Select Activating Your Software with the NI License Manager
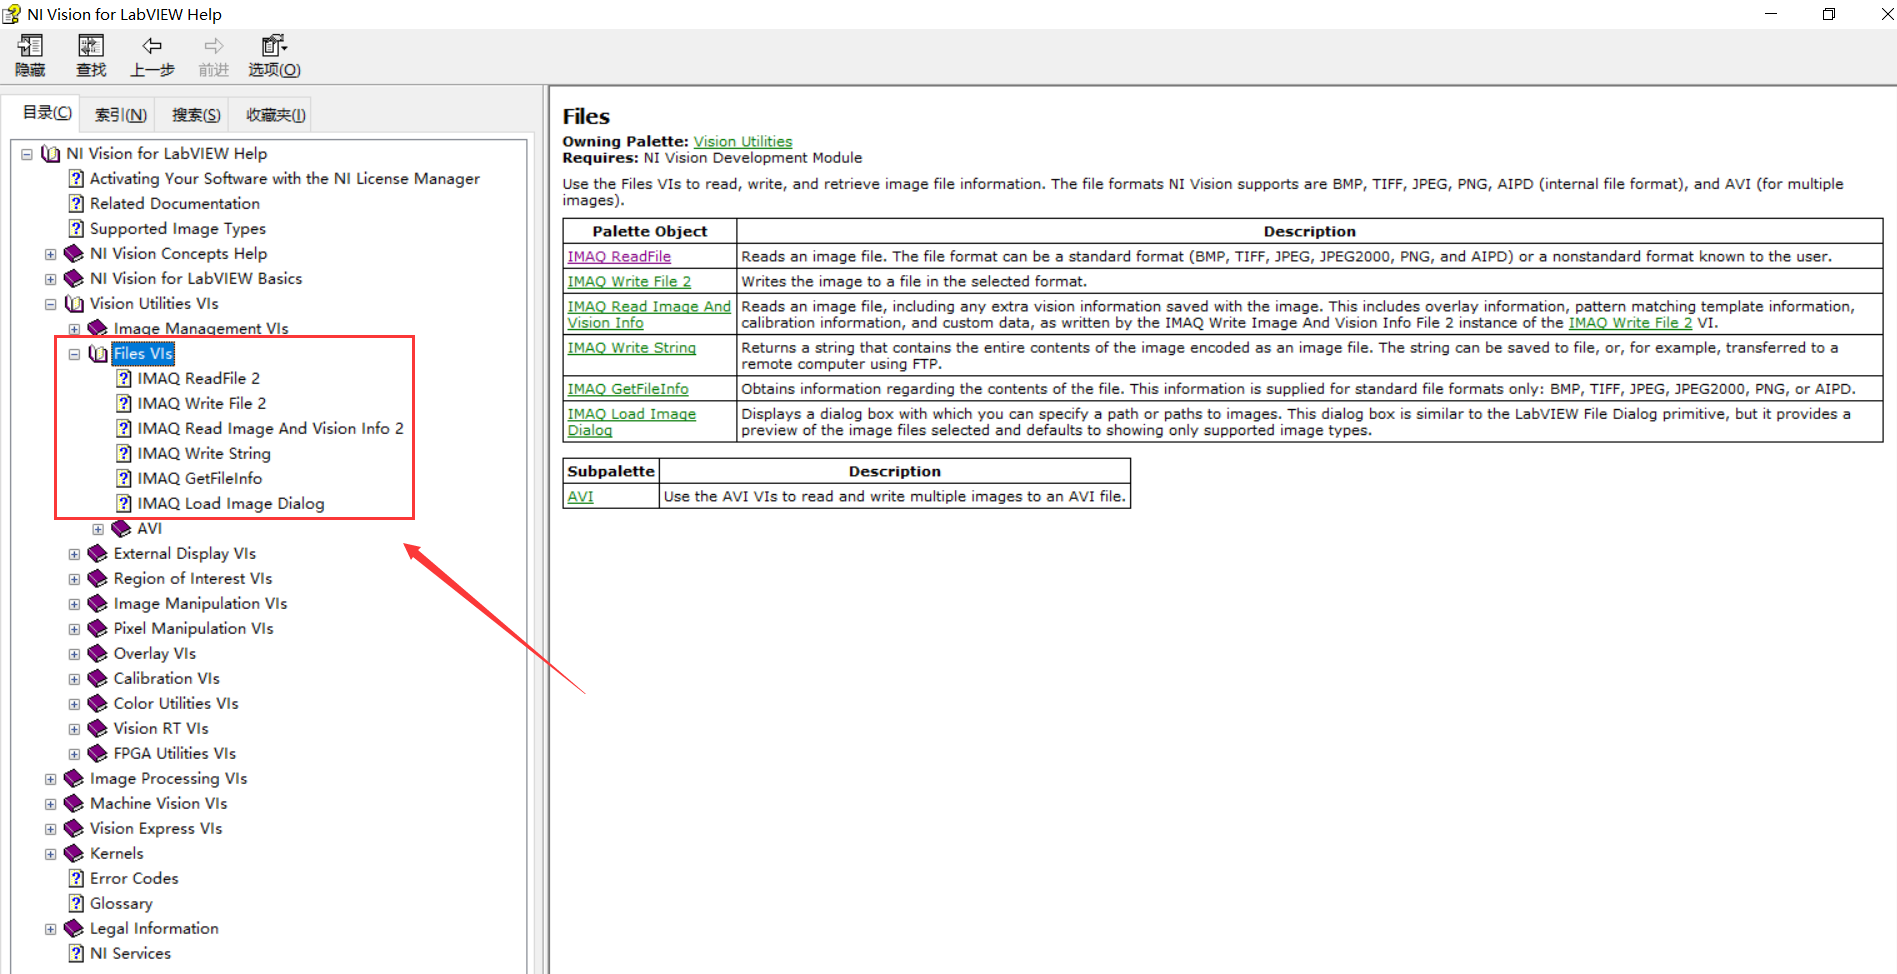 pyautogui.click(x=284, y=179)
